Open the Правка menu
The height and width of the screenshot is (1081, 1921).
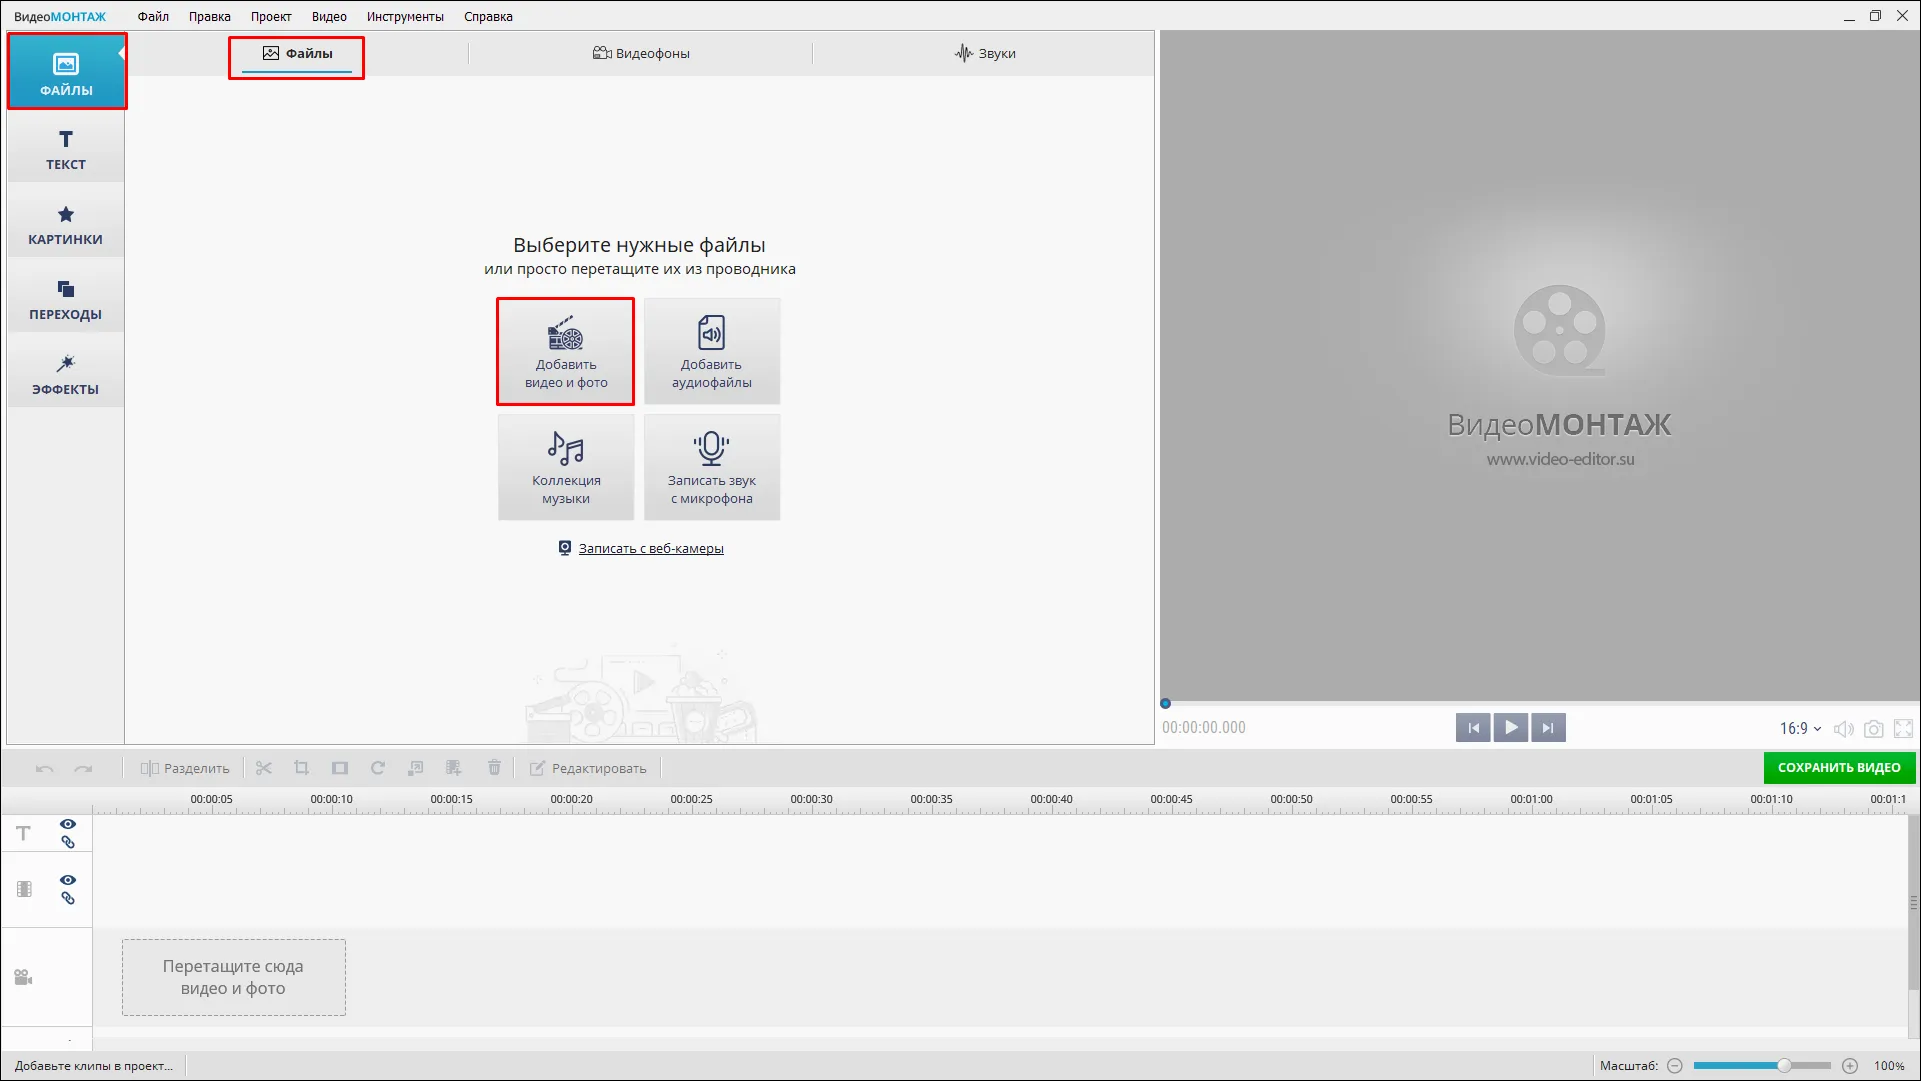click(x=210, y=16)
